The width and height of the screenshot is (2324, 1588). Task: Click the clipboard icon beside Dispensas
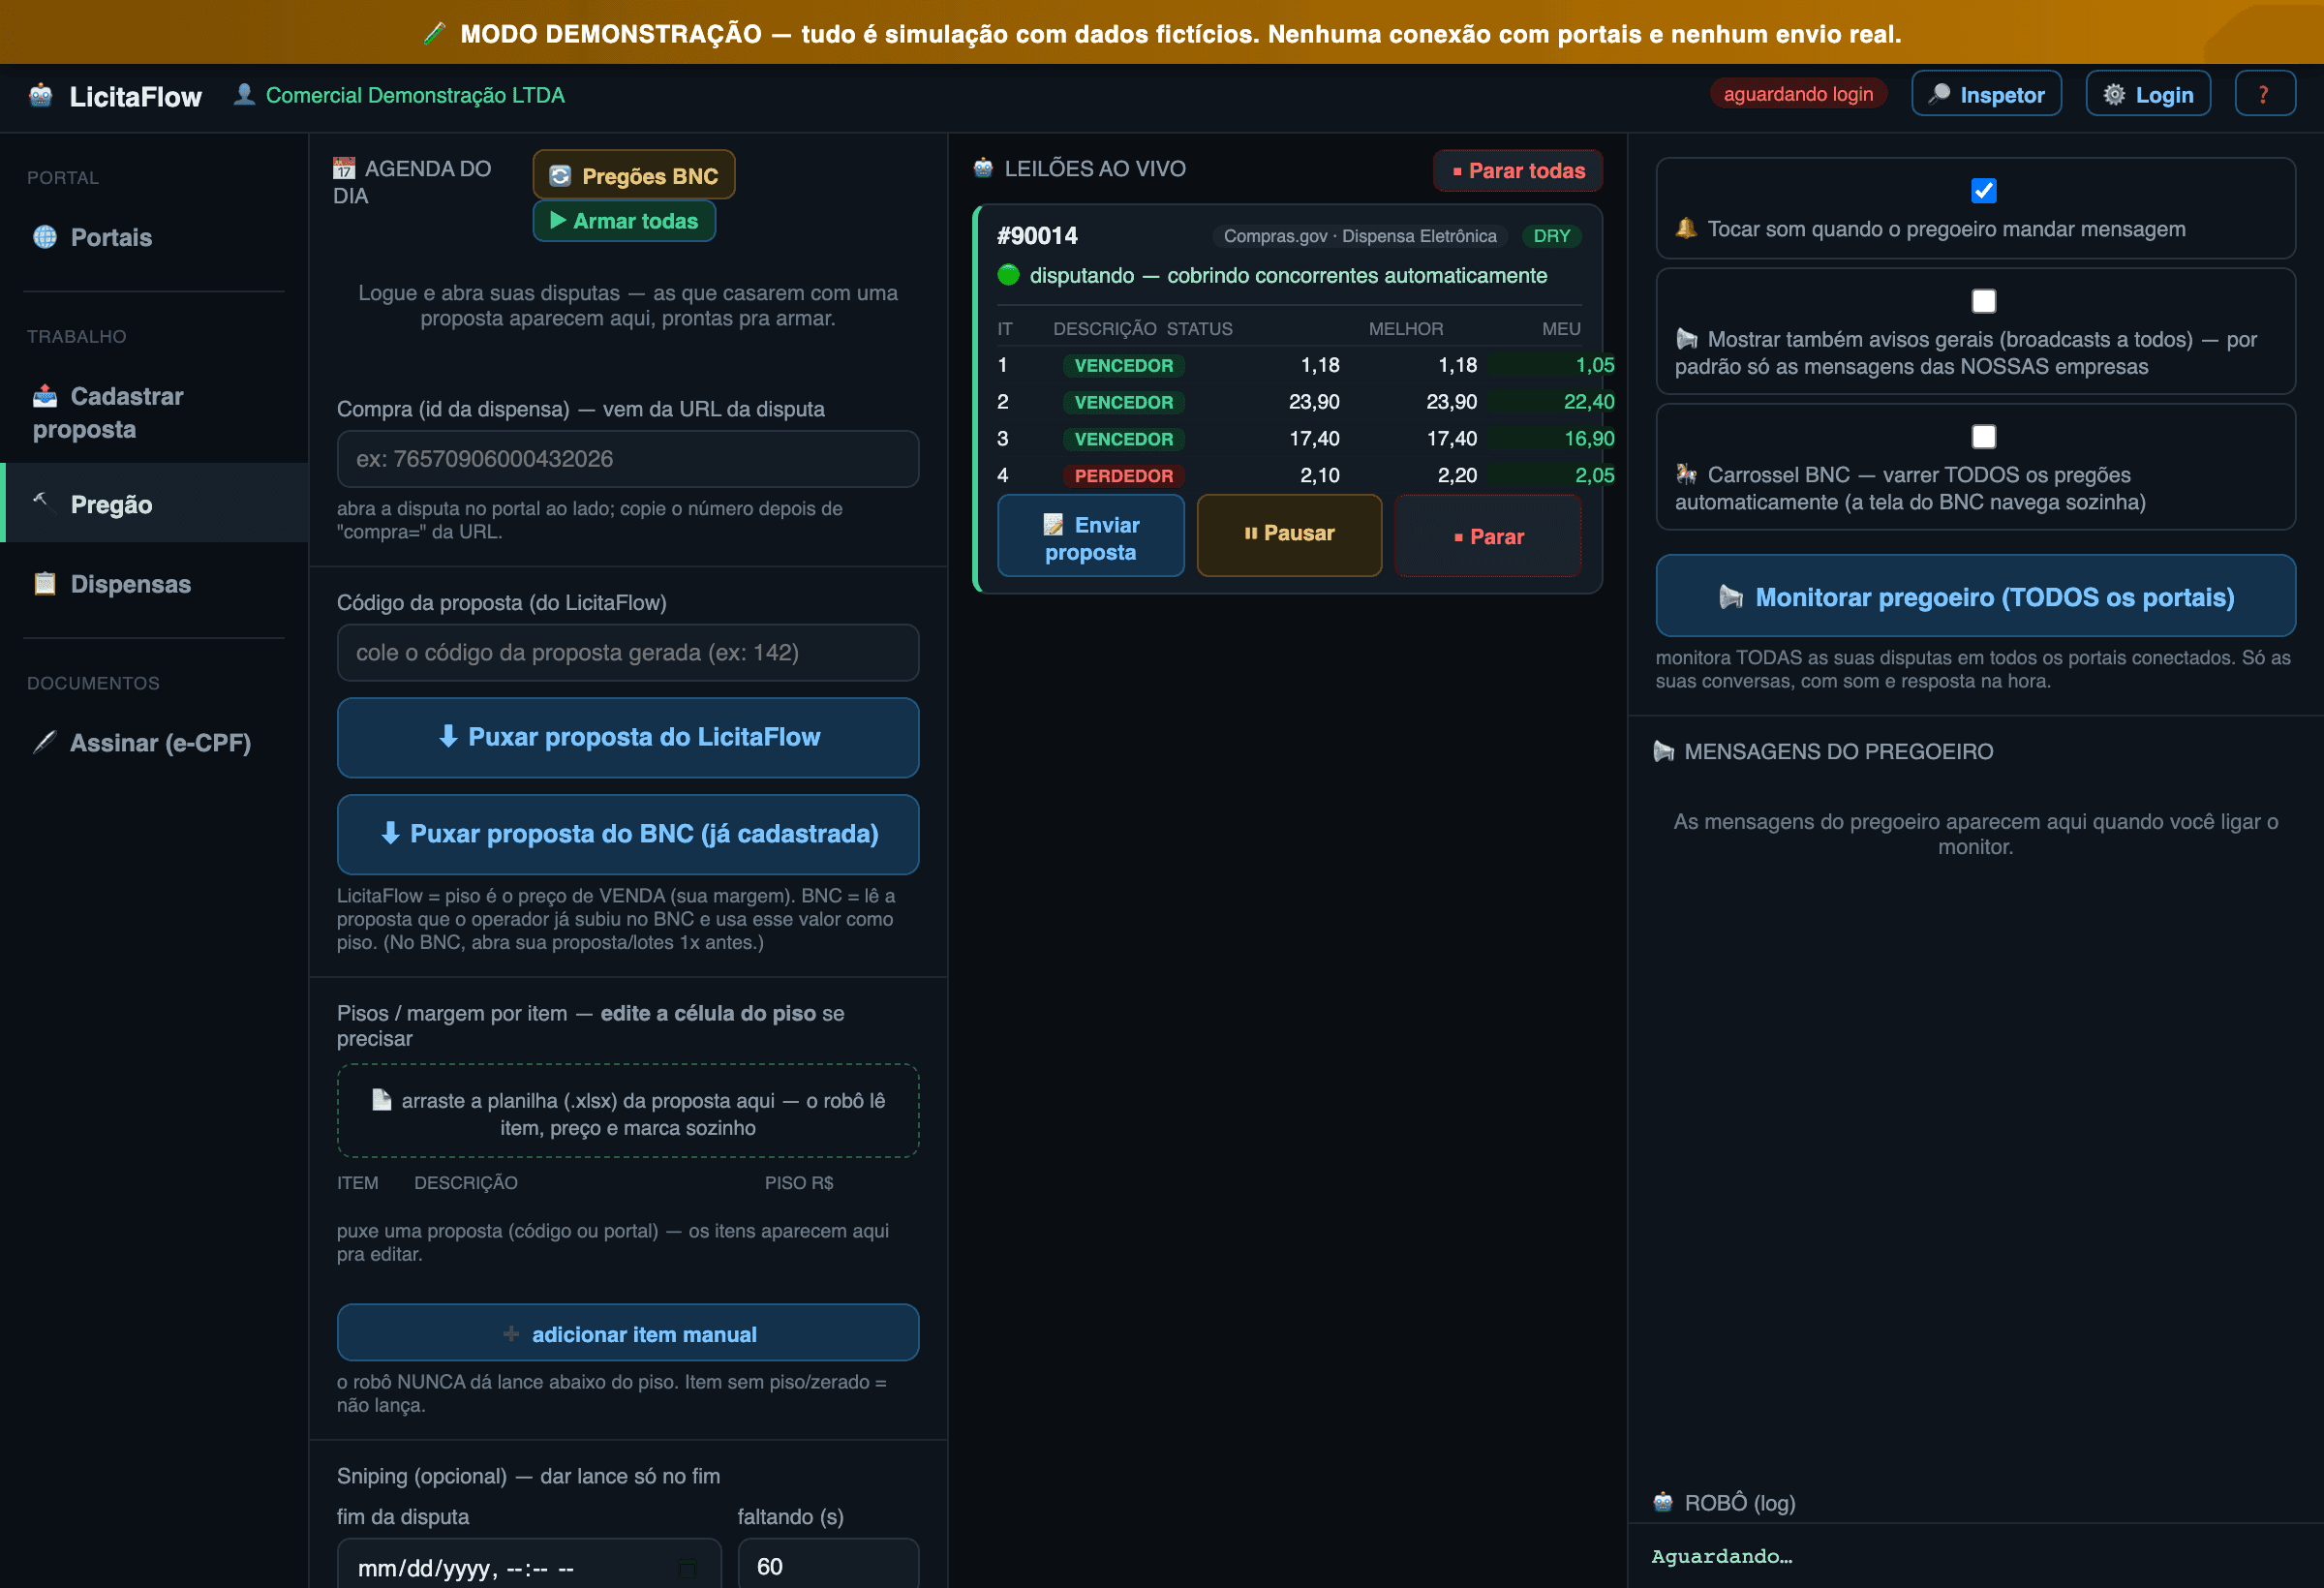[x=45, y=584]
